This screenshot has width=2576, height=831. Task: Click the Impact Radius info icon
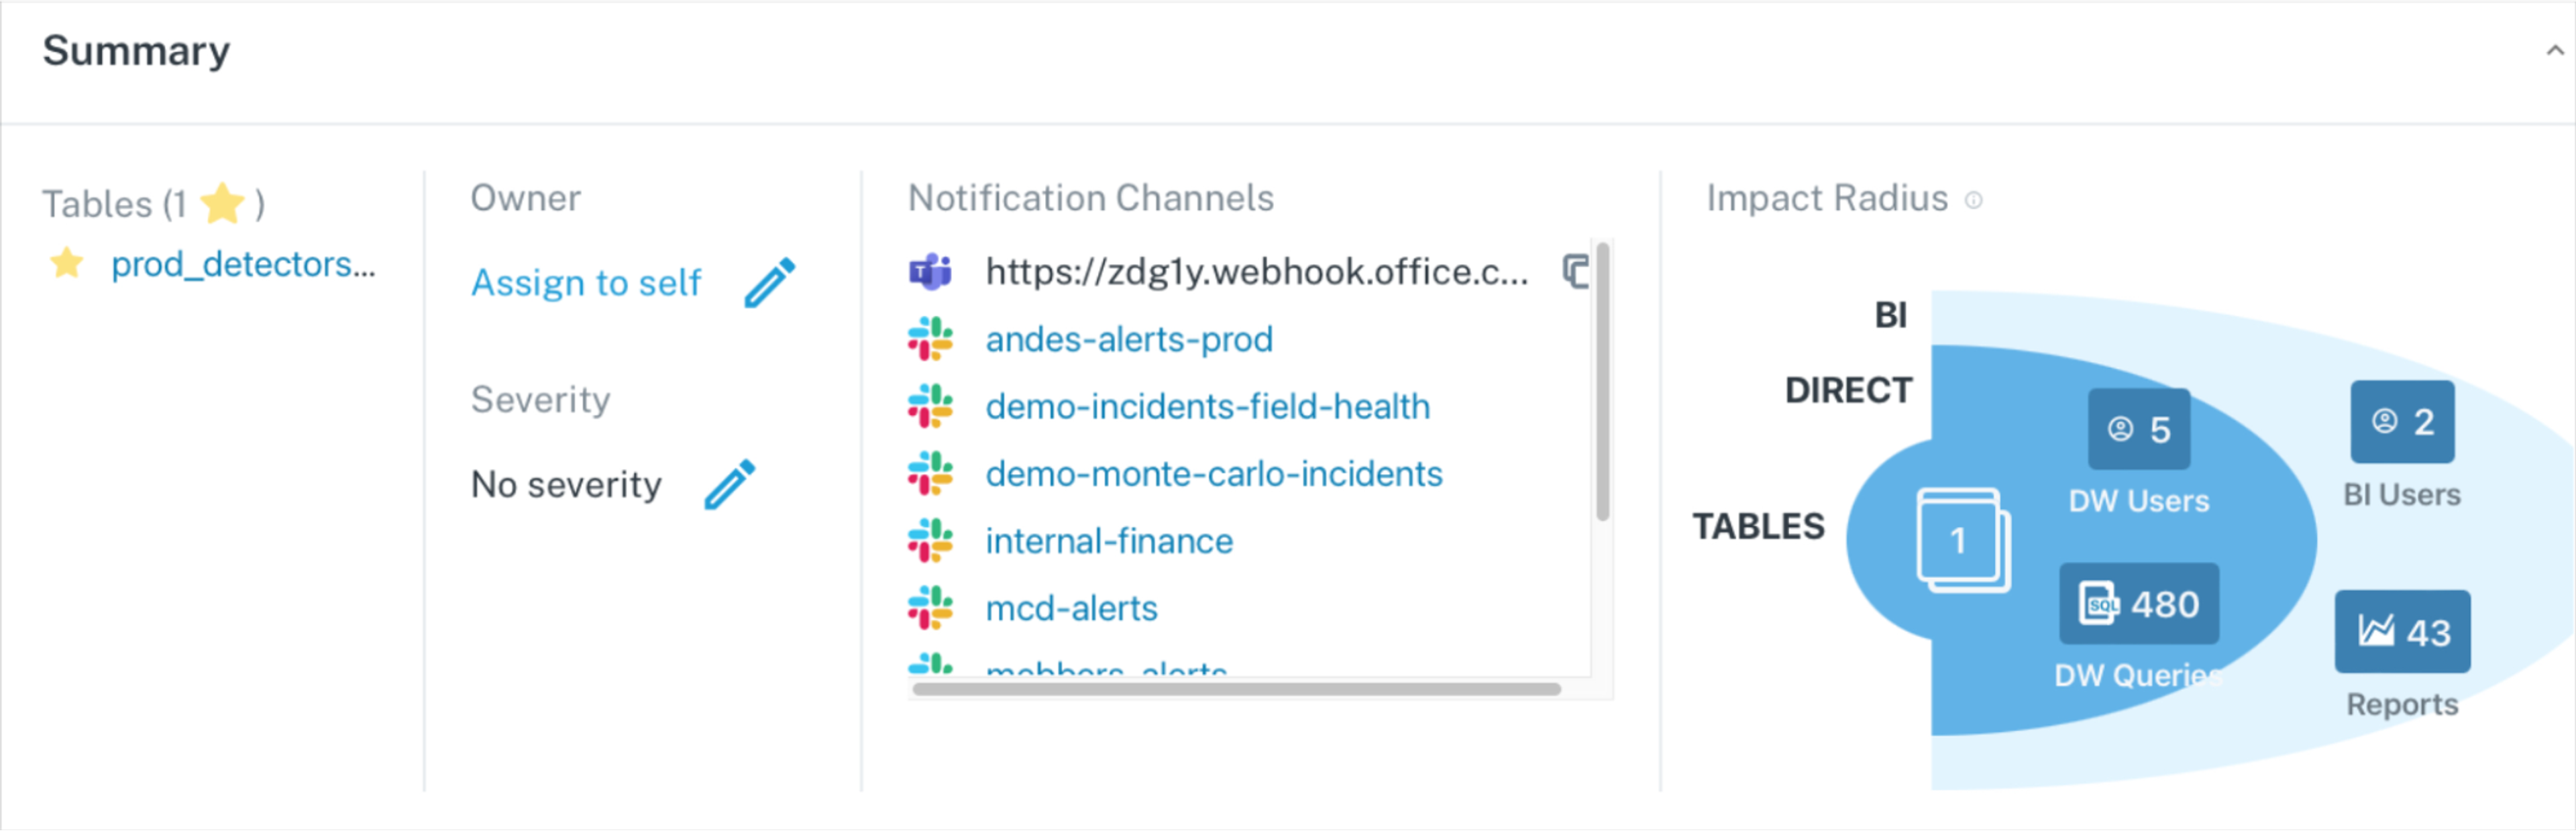point(1973,200)
